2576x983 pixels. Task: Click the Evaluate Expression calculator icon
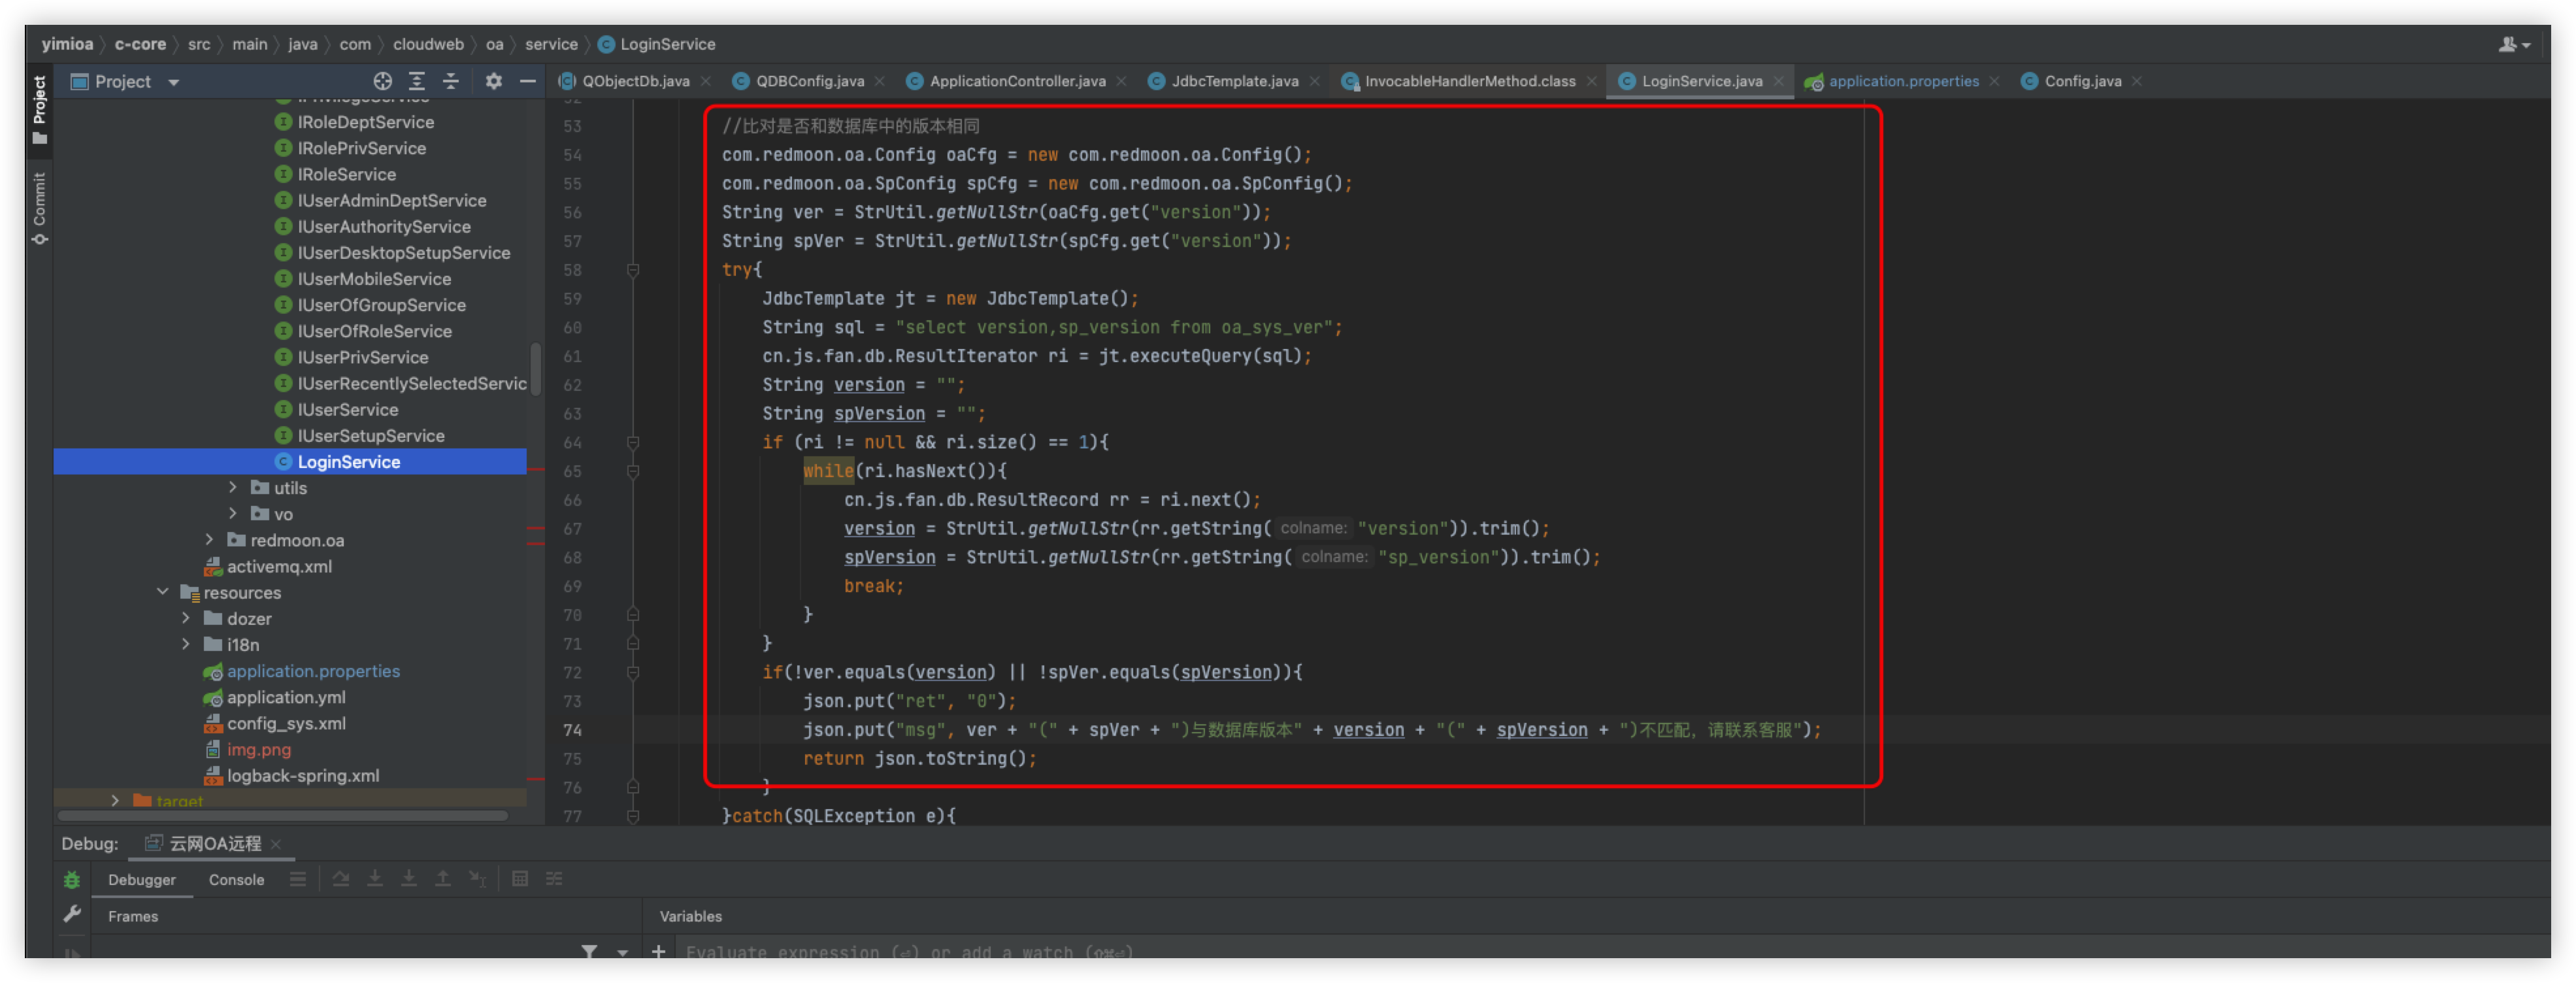tap(520, 879)
